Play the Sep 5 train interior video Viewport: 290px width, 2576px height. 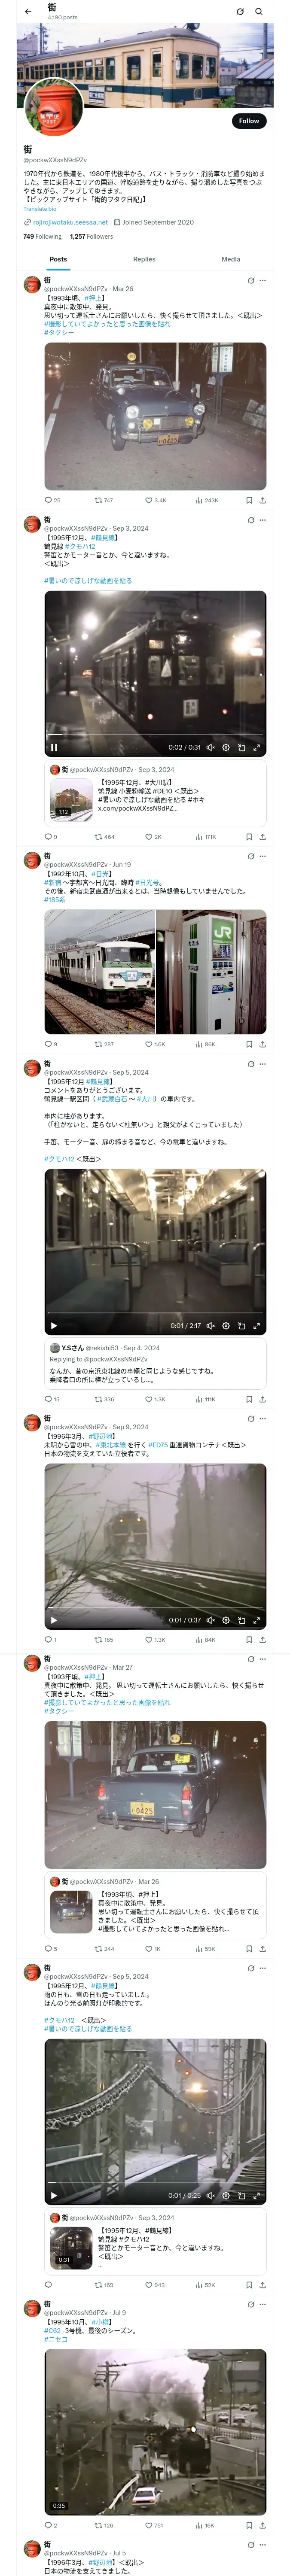pyautogui.click(x=54, y=1326)
